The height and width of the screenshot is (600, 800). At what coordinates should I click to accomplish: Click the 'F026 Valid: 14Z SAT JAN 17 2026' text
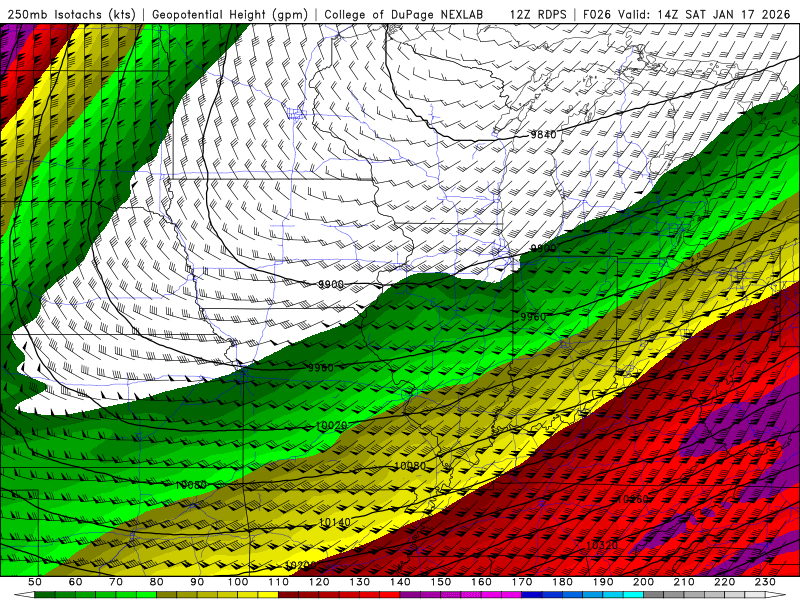click(x=686, y=14)
